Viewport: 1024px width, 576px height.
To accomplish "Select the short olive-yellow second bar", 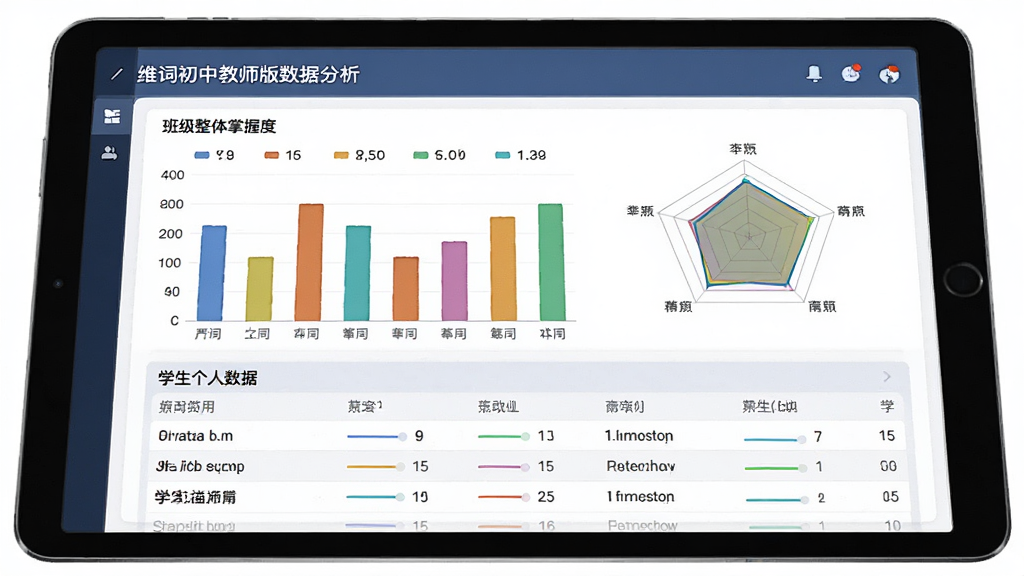I will 259,289.
